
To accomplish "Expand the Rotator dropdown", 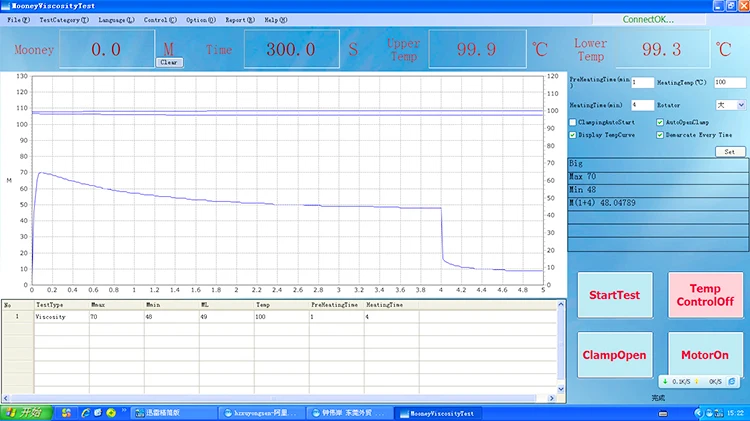I will pos(740,104).
